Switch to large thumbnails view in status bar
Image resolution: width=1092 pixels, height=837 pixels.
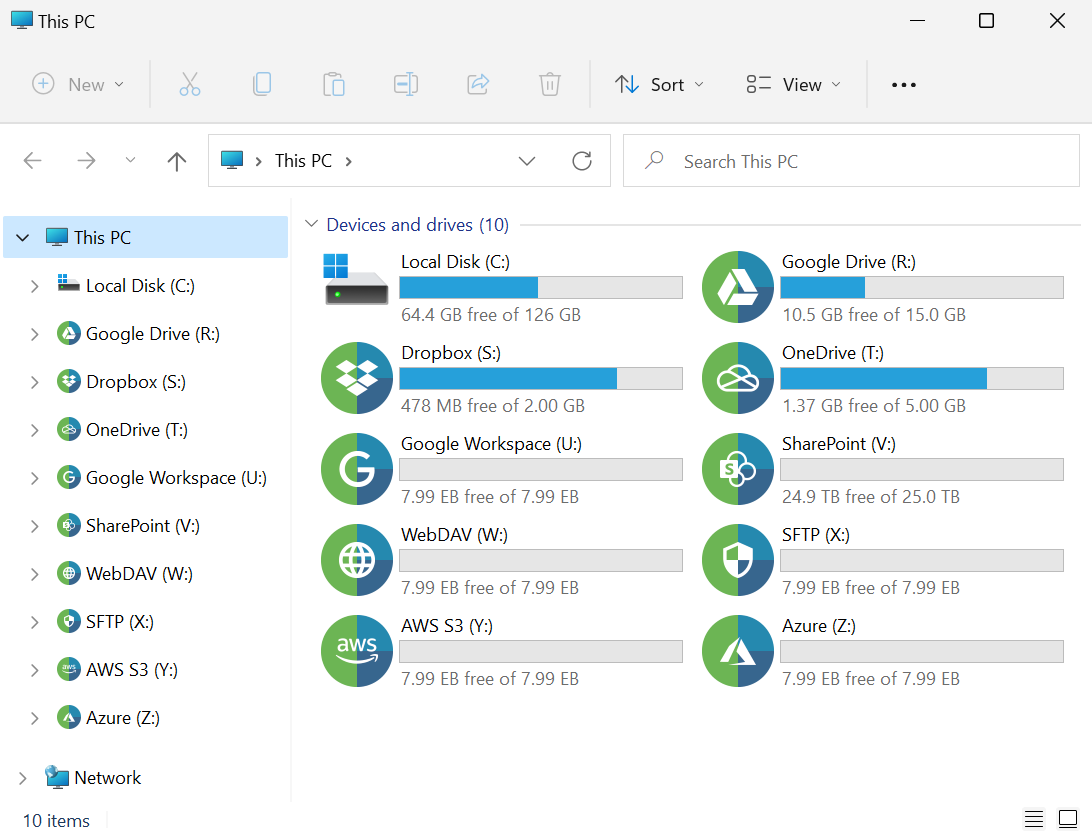coord(1068,820)
